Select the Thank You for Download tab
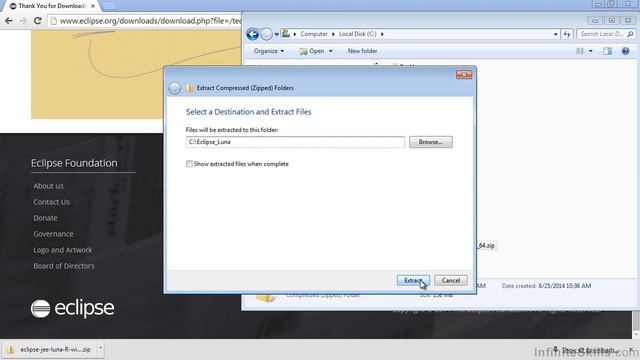This screenshot has height=360, width=640. [x=51, y=6]
